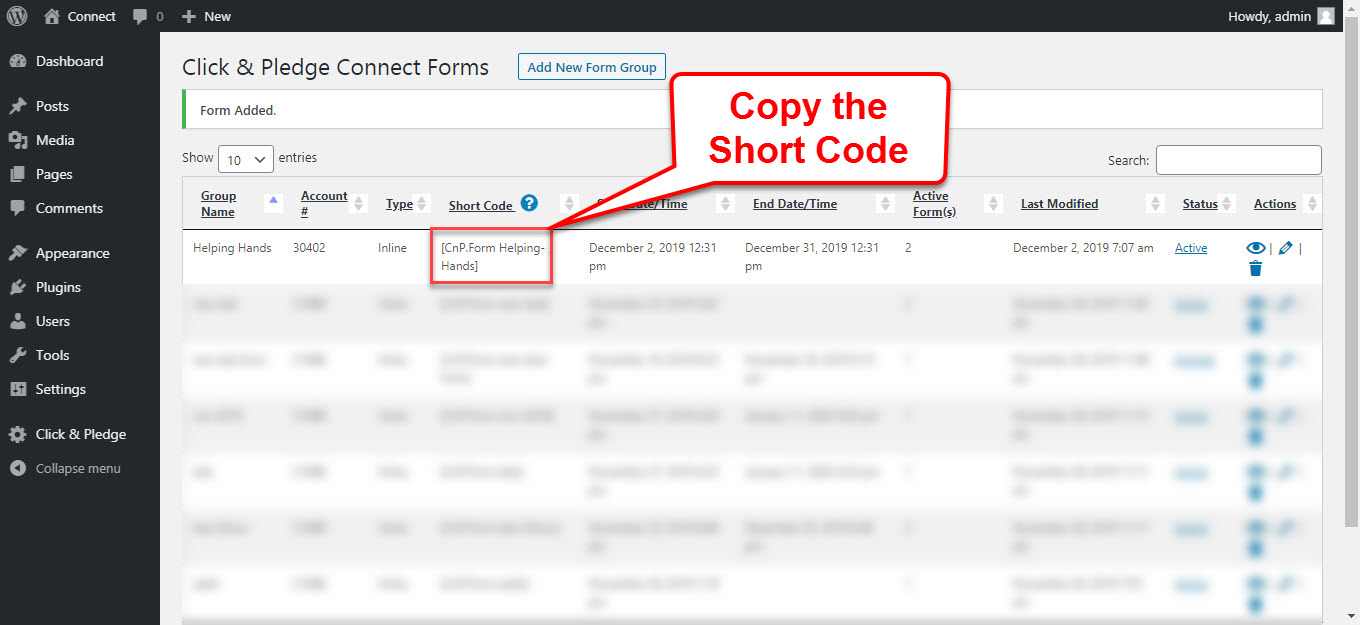This screenshot has width=1360, height=625.
Task: Open the Users person icon
Action: [x=18, y=321]
